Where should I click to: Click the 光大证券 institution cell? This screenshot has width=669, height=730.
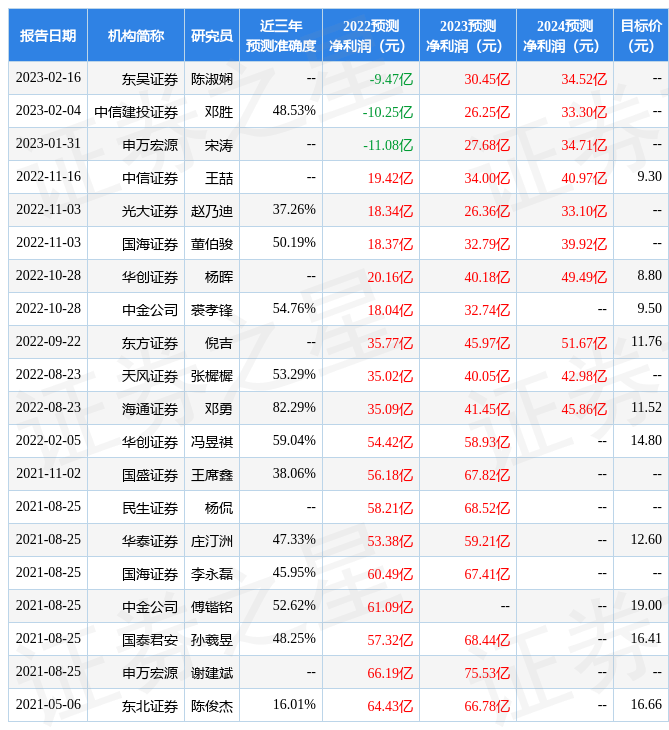(x=150, y=210)
